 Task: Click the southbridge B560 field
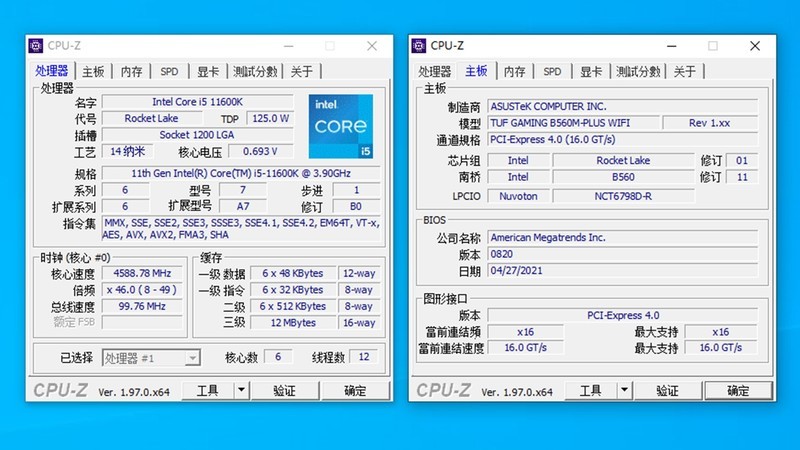click(623, 177)
